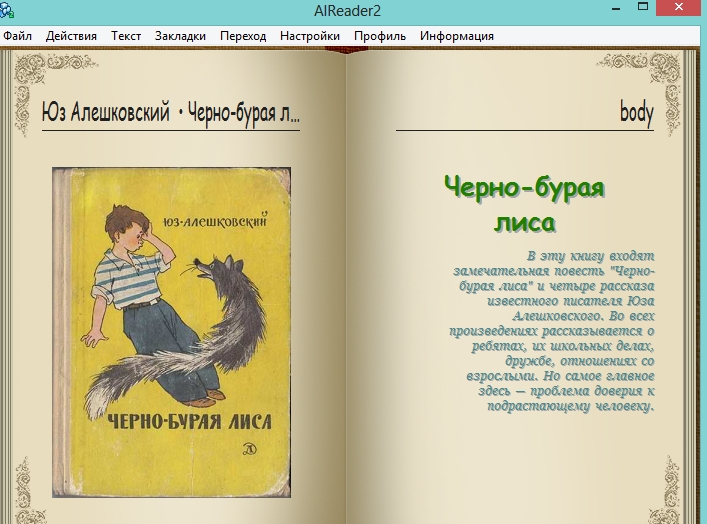The height and width of the screenshot is (524, 707).
Task: Open the Закладки menu
Action: (x=180, y=36)
